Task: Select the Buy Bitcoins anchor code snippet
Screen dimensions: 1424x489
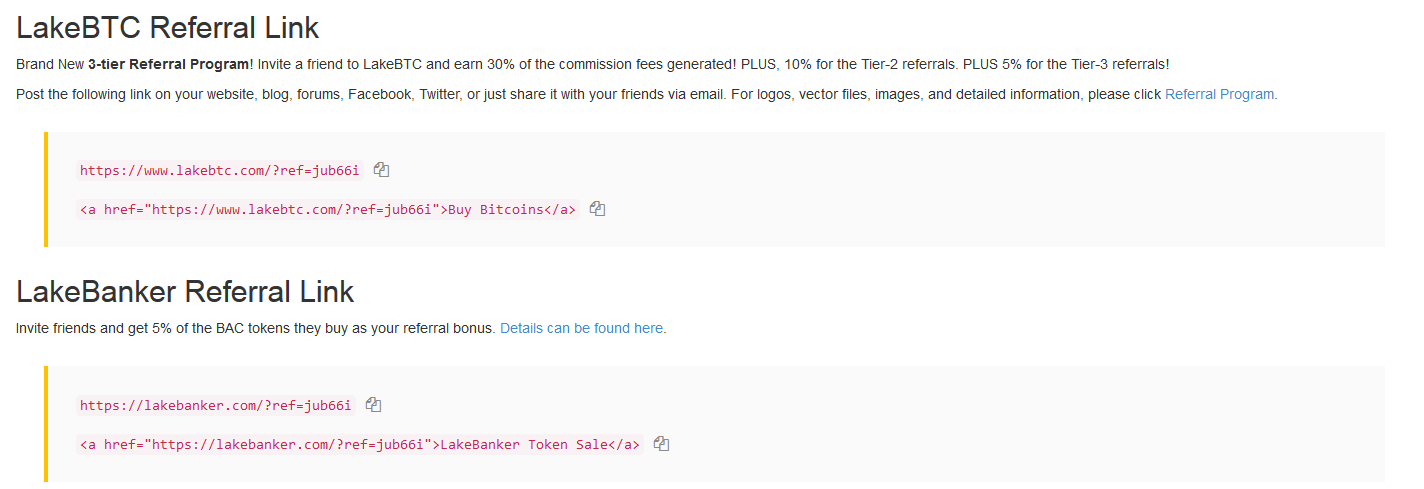Action: [328, 209]
